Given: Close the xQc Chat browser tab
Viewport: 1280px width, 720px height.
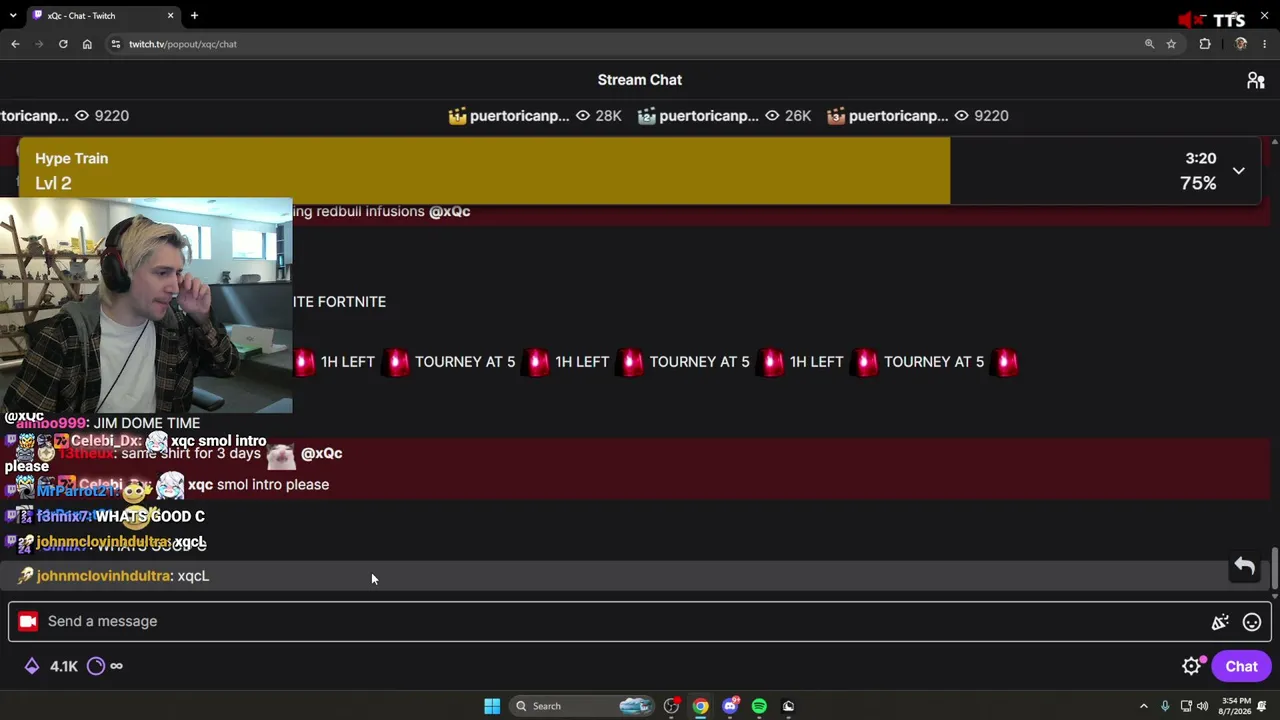Looking at the screenshot, I should (x=170, y=15).
